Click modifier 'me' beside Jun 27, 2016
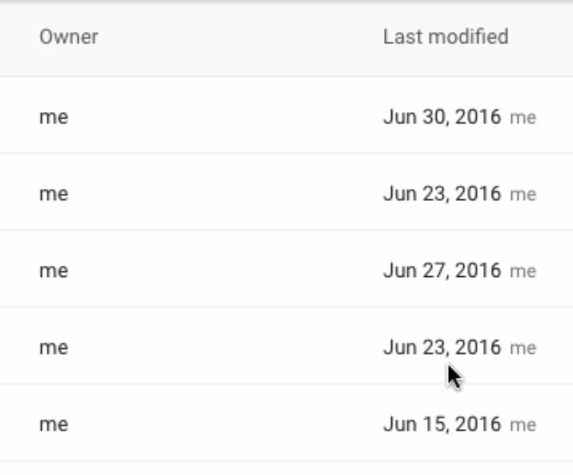 point(523,271)
